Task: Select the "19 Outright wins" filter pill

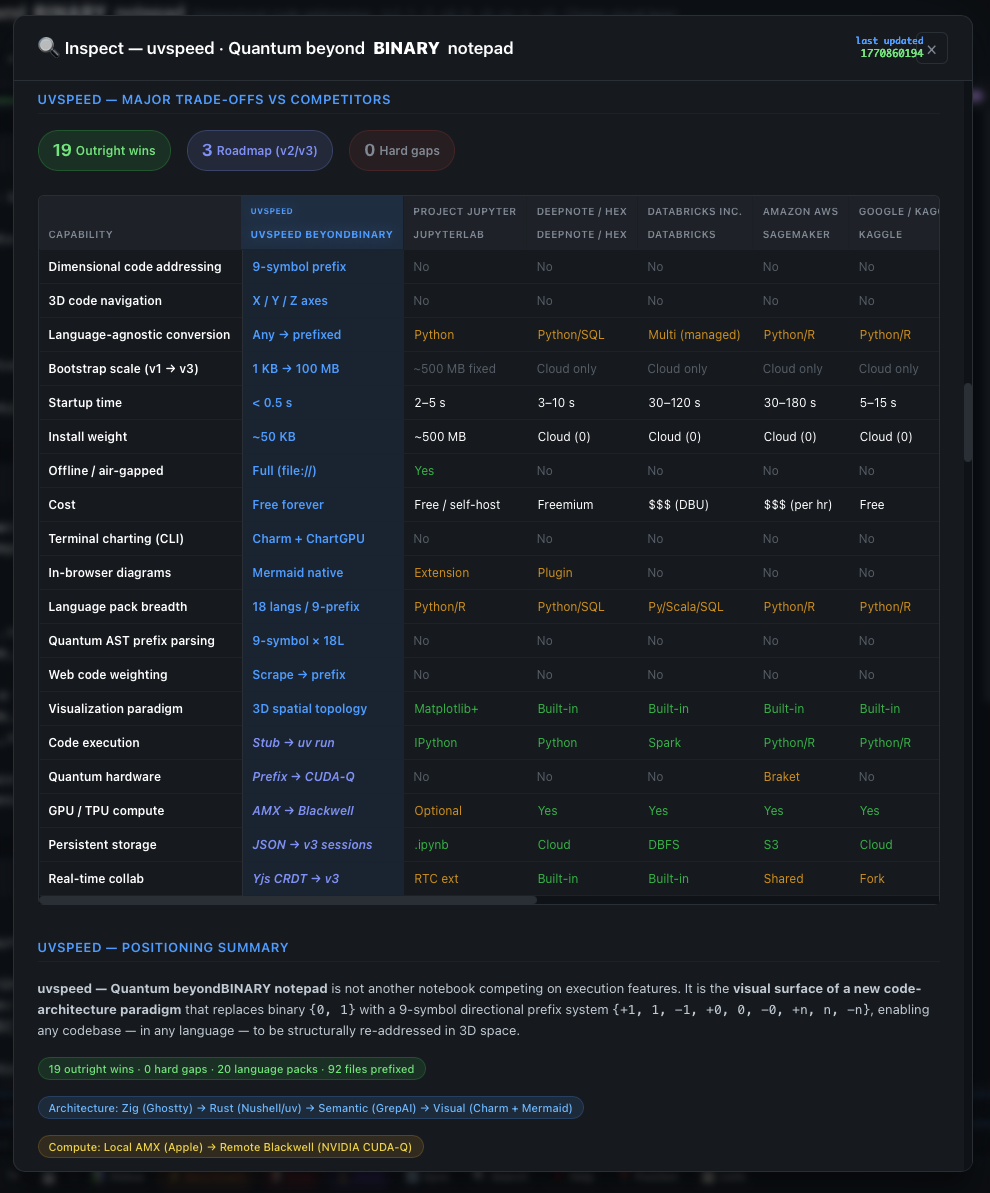Action: [x=104, y=150]
